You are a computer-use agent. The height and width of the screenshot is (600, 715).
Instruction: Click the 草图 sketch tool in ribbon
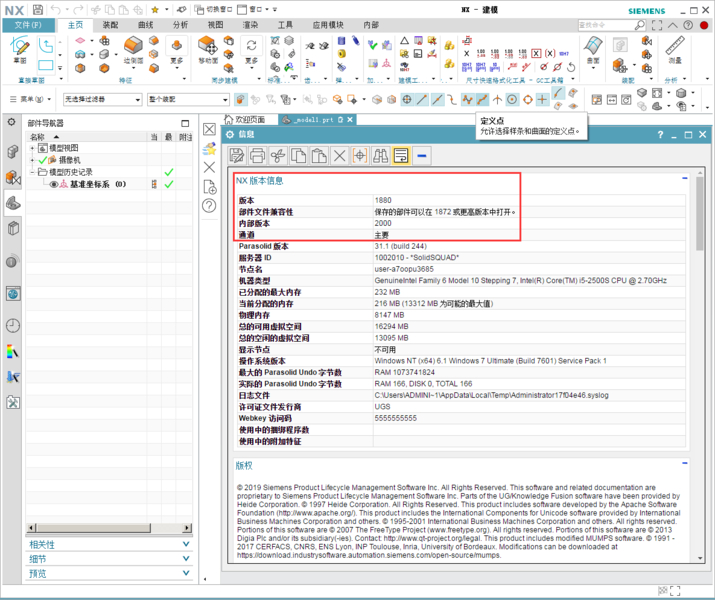click(21, 51)
